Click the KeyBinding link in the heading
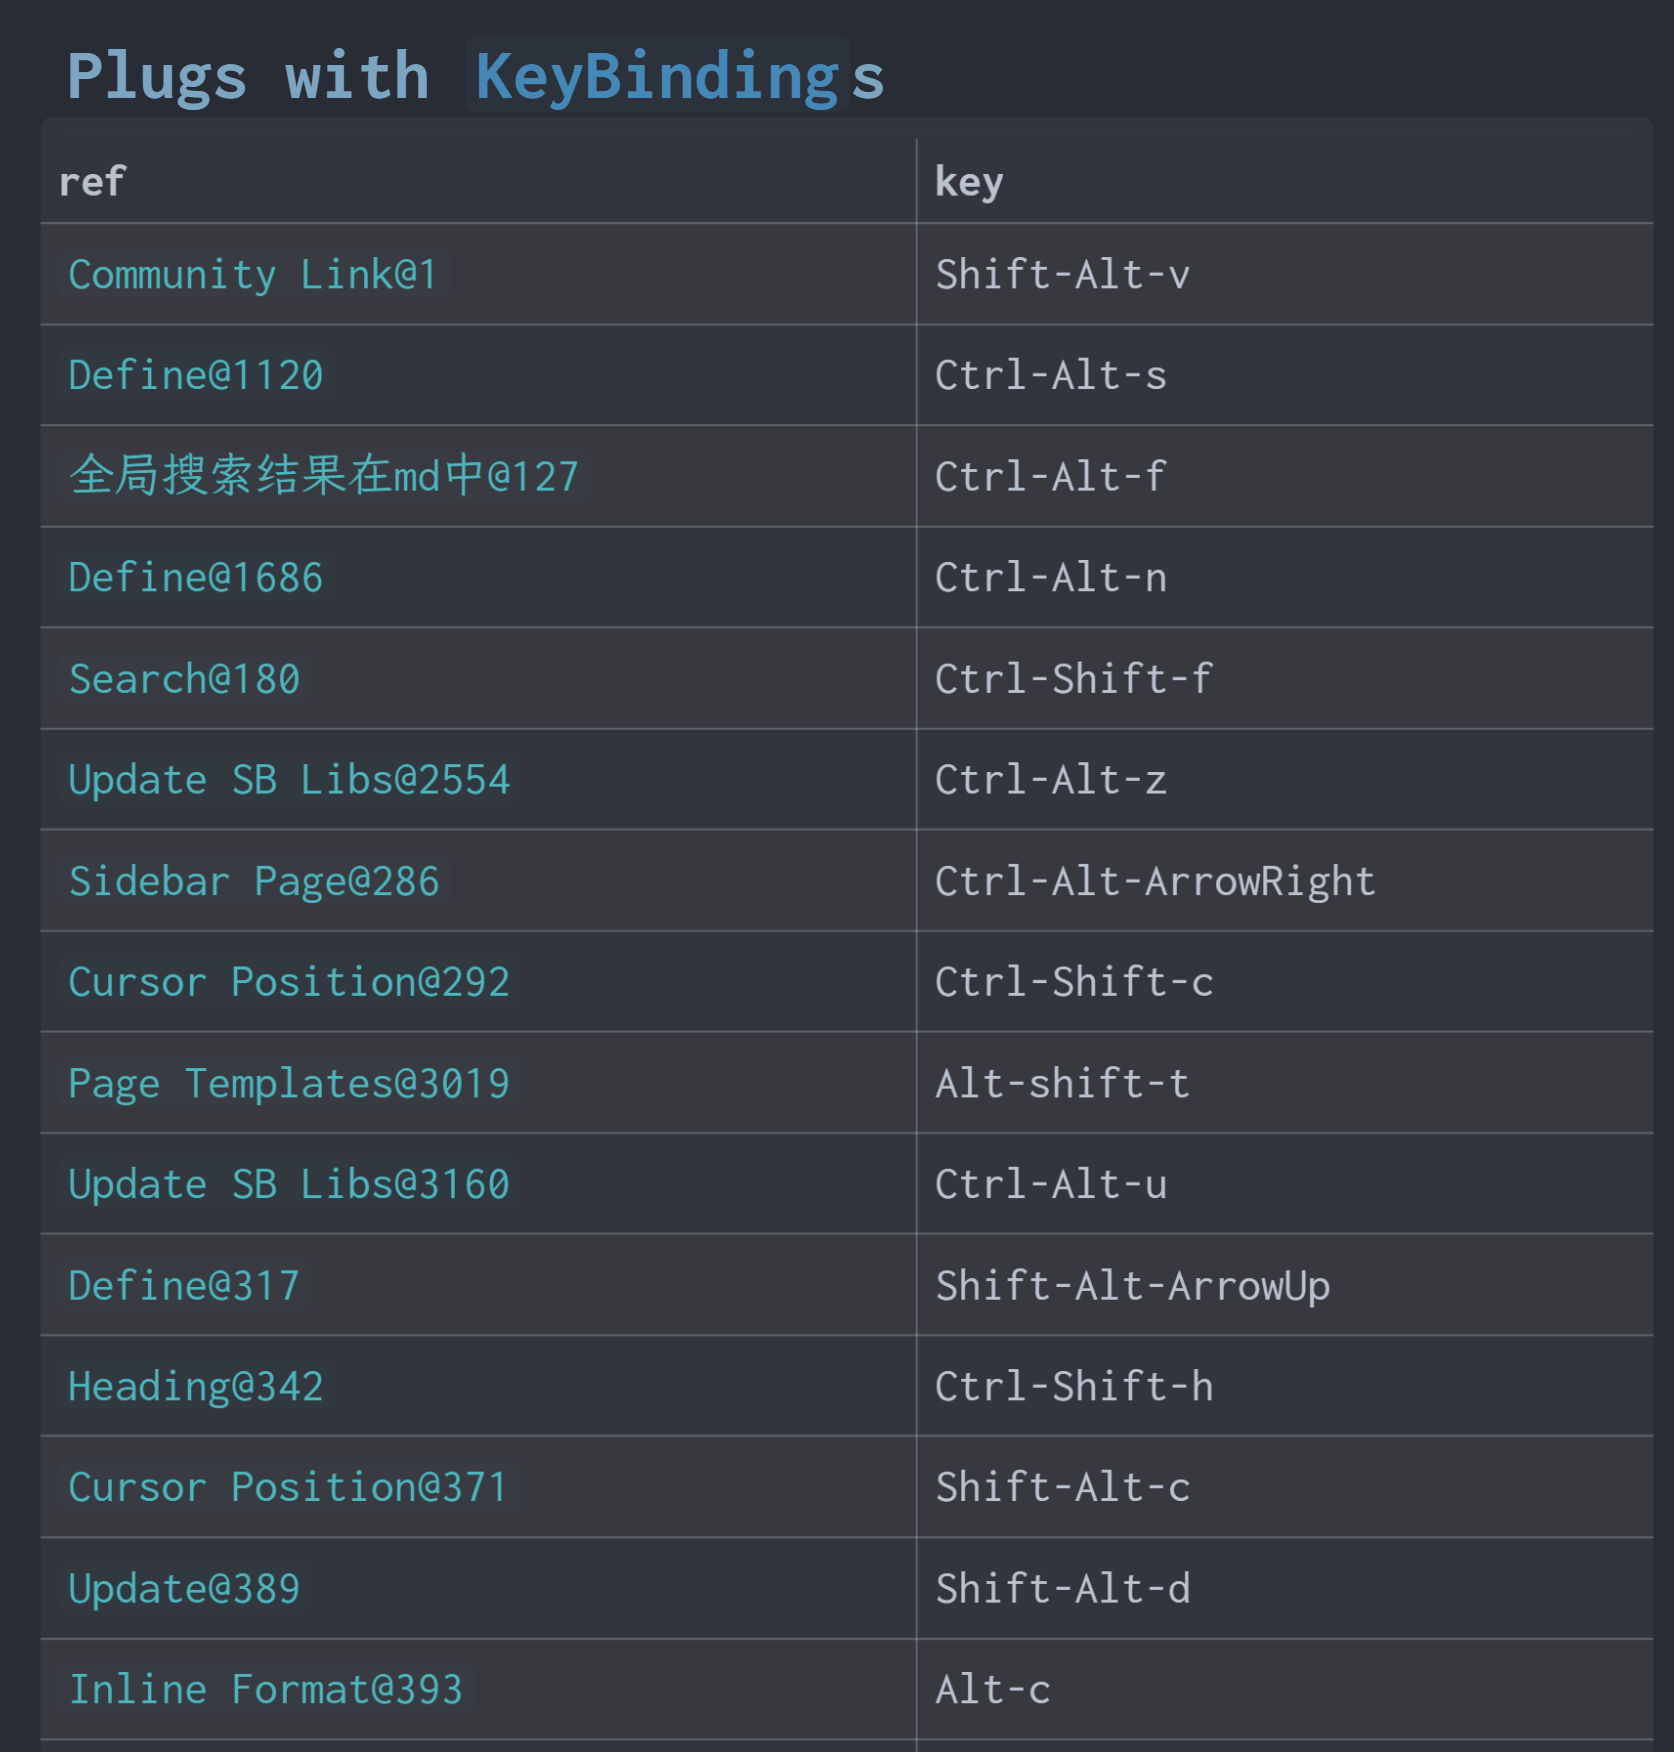 coord(657,77)
